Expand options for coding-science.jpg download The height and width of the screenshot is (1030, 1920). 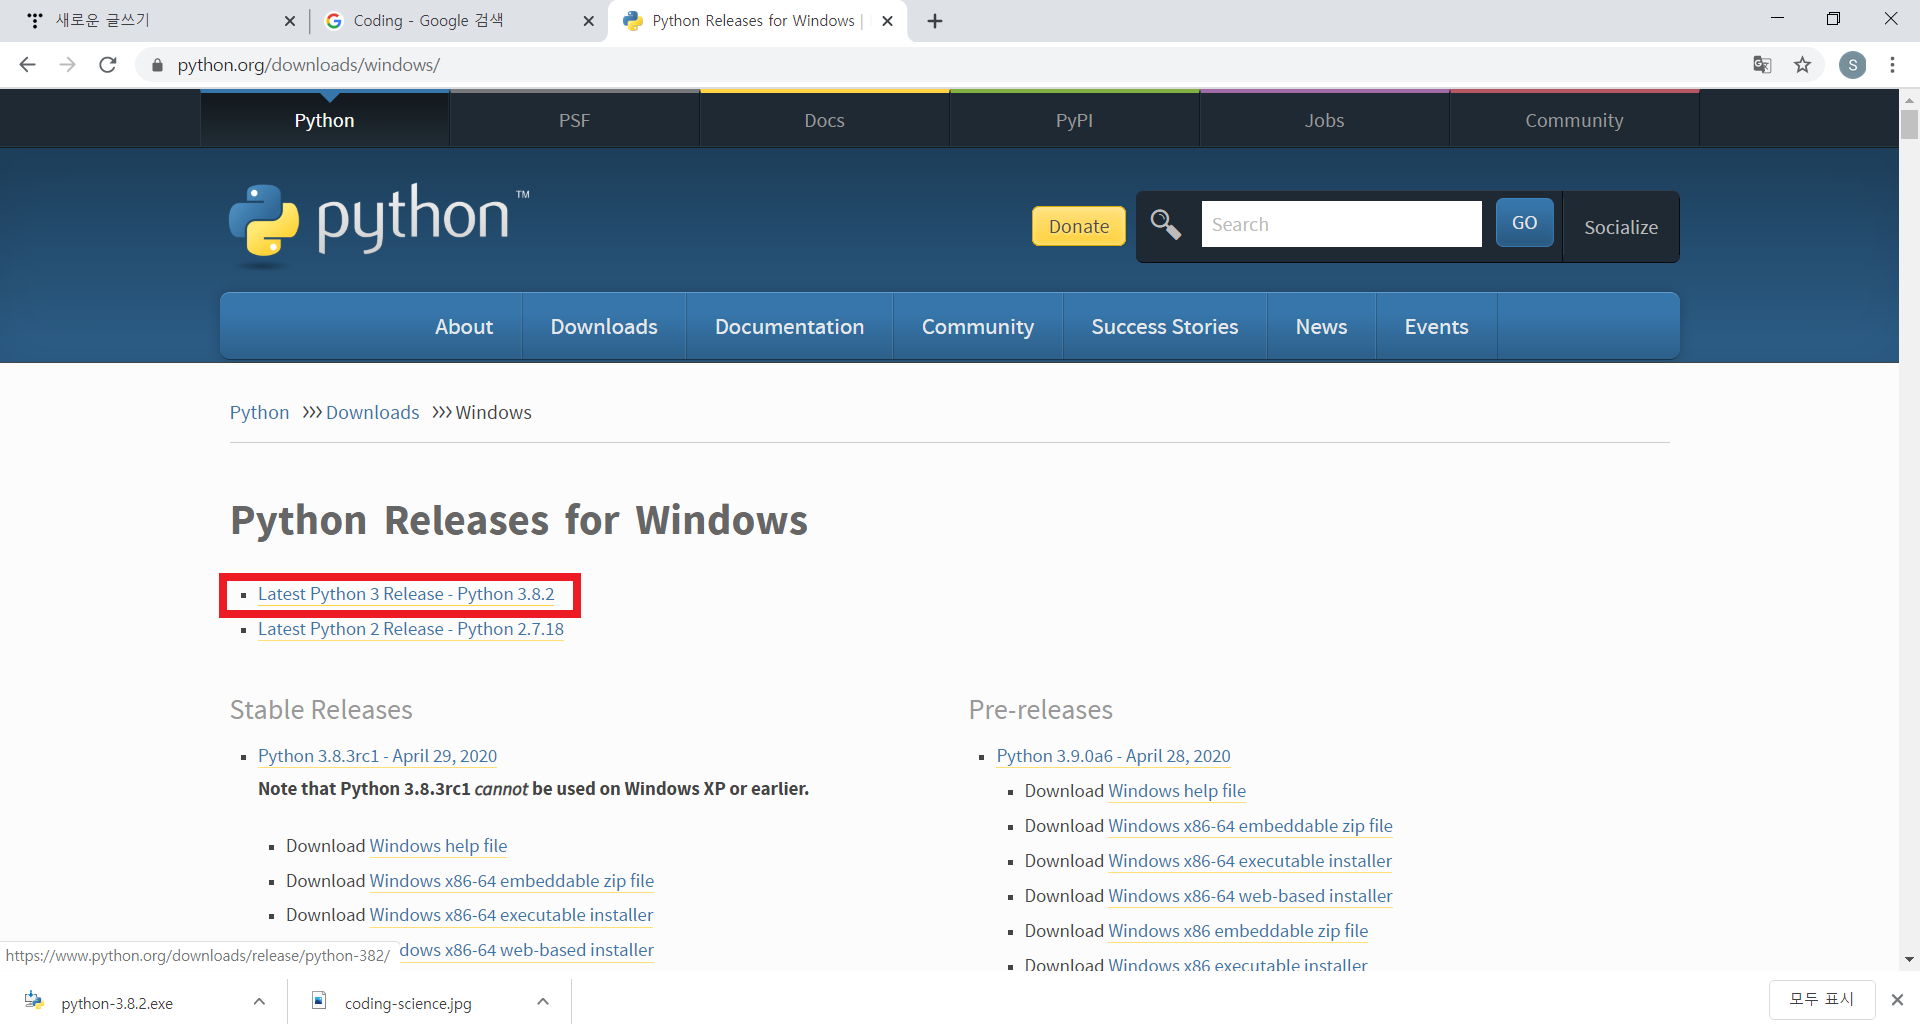[x=543, y=1001]
